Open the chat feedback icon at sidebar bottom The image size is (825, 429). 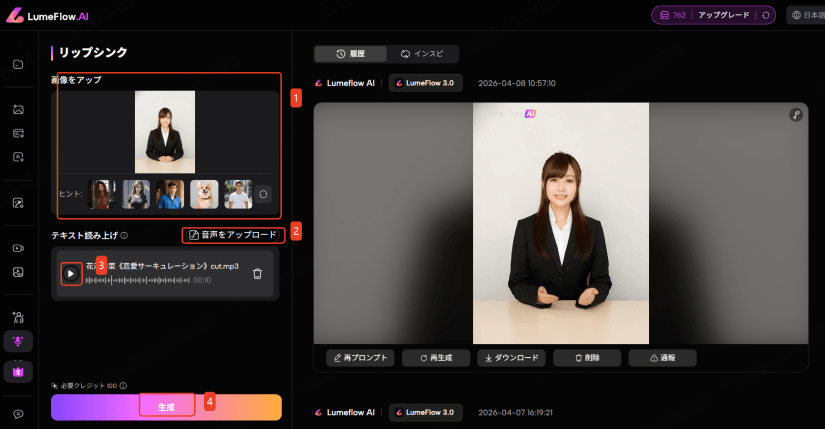18,414
